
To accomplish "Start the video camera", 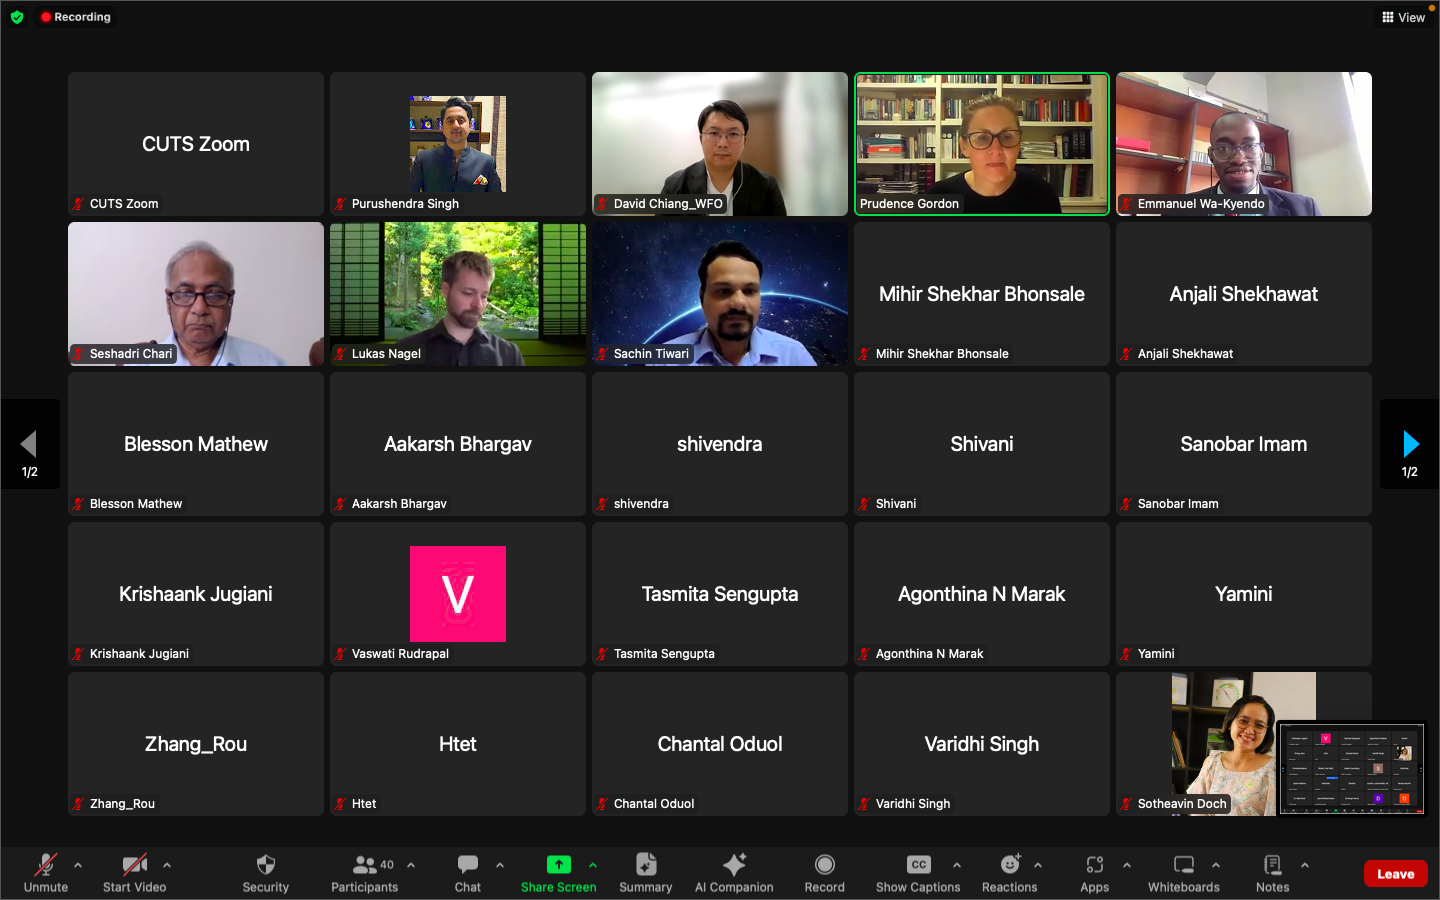I will (135, 872).
